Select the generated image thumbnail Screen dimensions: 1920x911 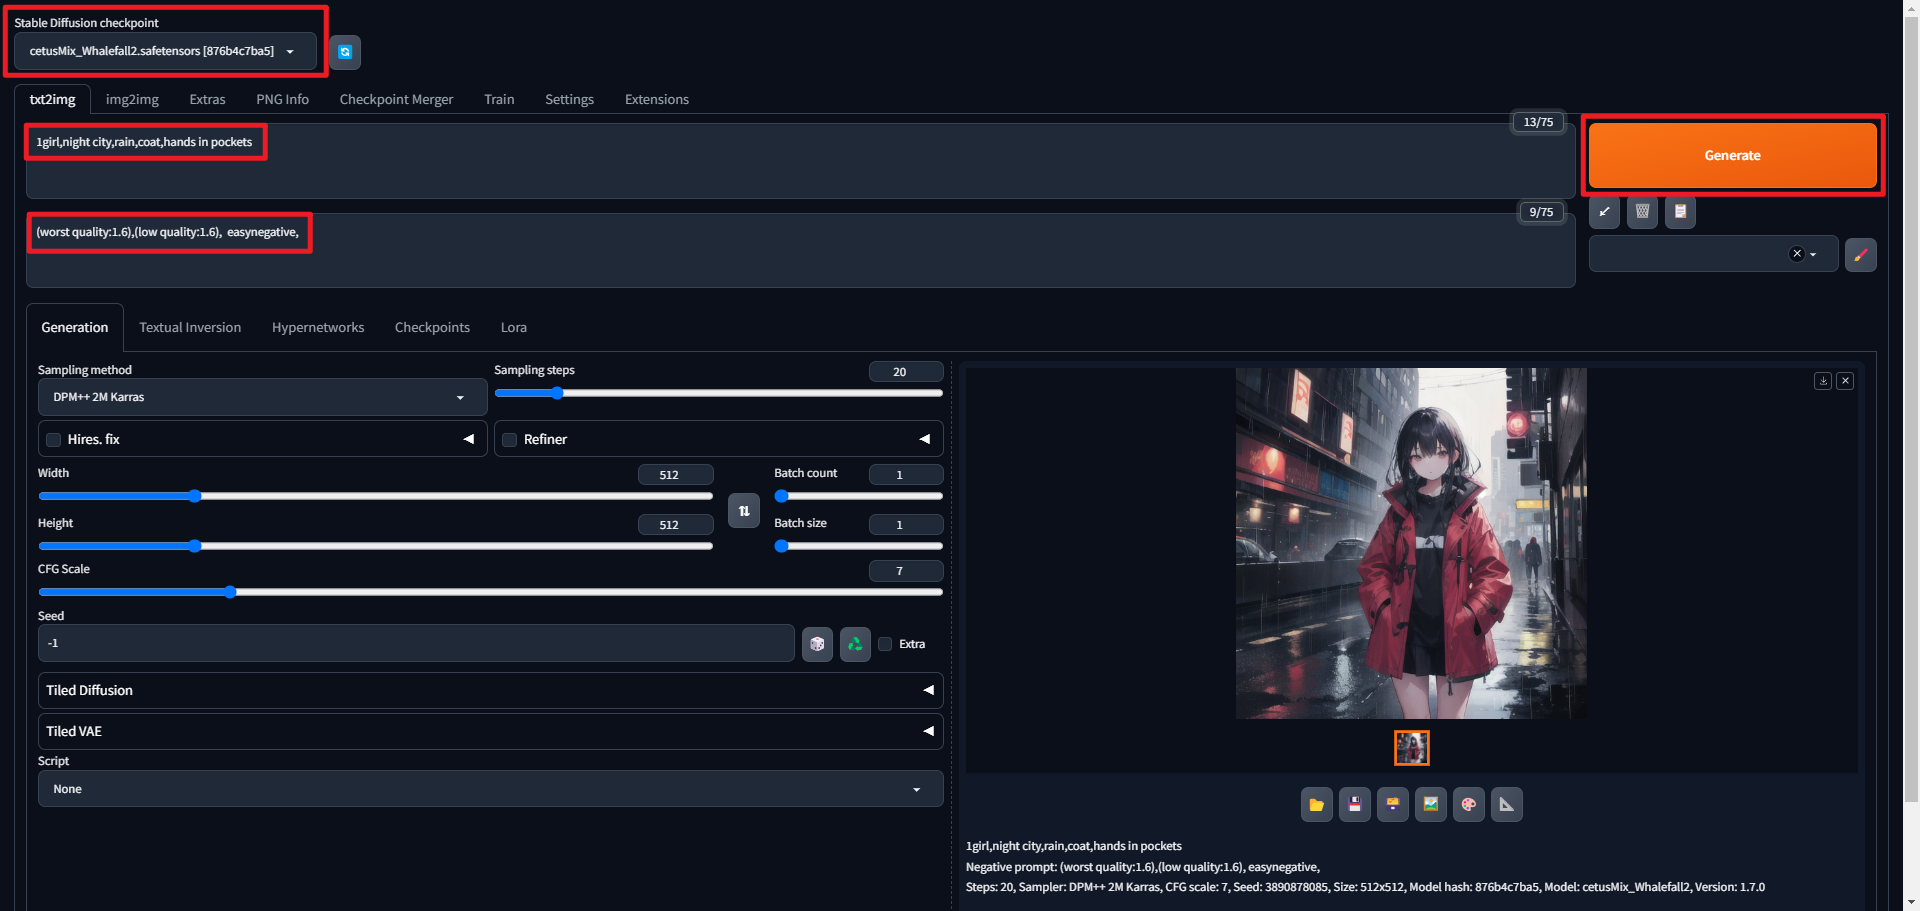coord(1411,748)
